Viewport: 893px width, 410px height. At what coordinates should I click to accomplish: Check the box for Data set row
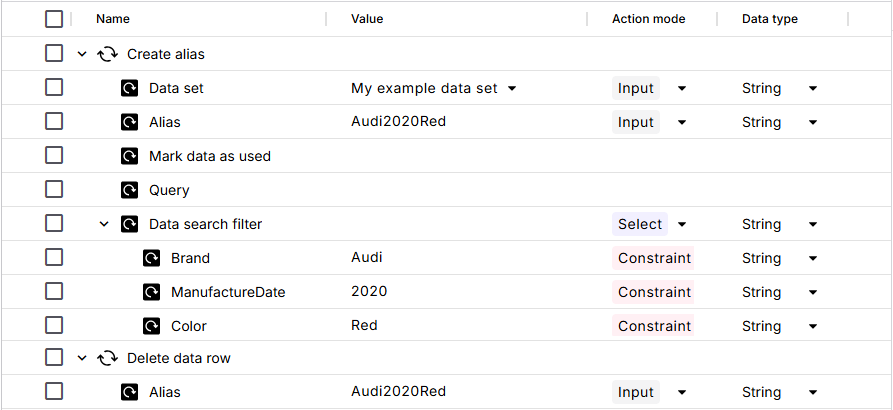tap(54, 88)
